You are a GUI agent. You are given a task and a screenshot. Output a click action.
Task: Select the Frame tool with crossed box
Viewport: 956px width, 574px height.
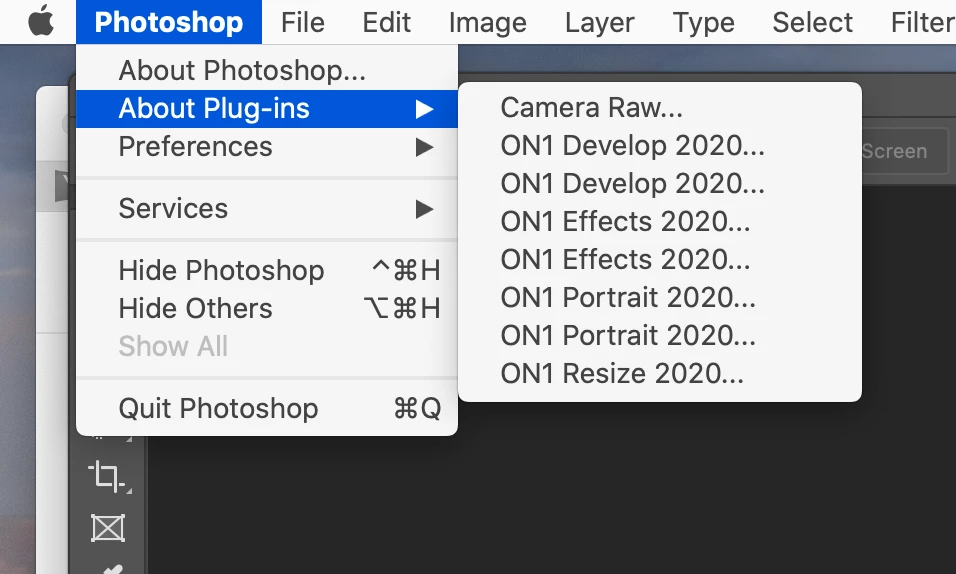point(108,528)
